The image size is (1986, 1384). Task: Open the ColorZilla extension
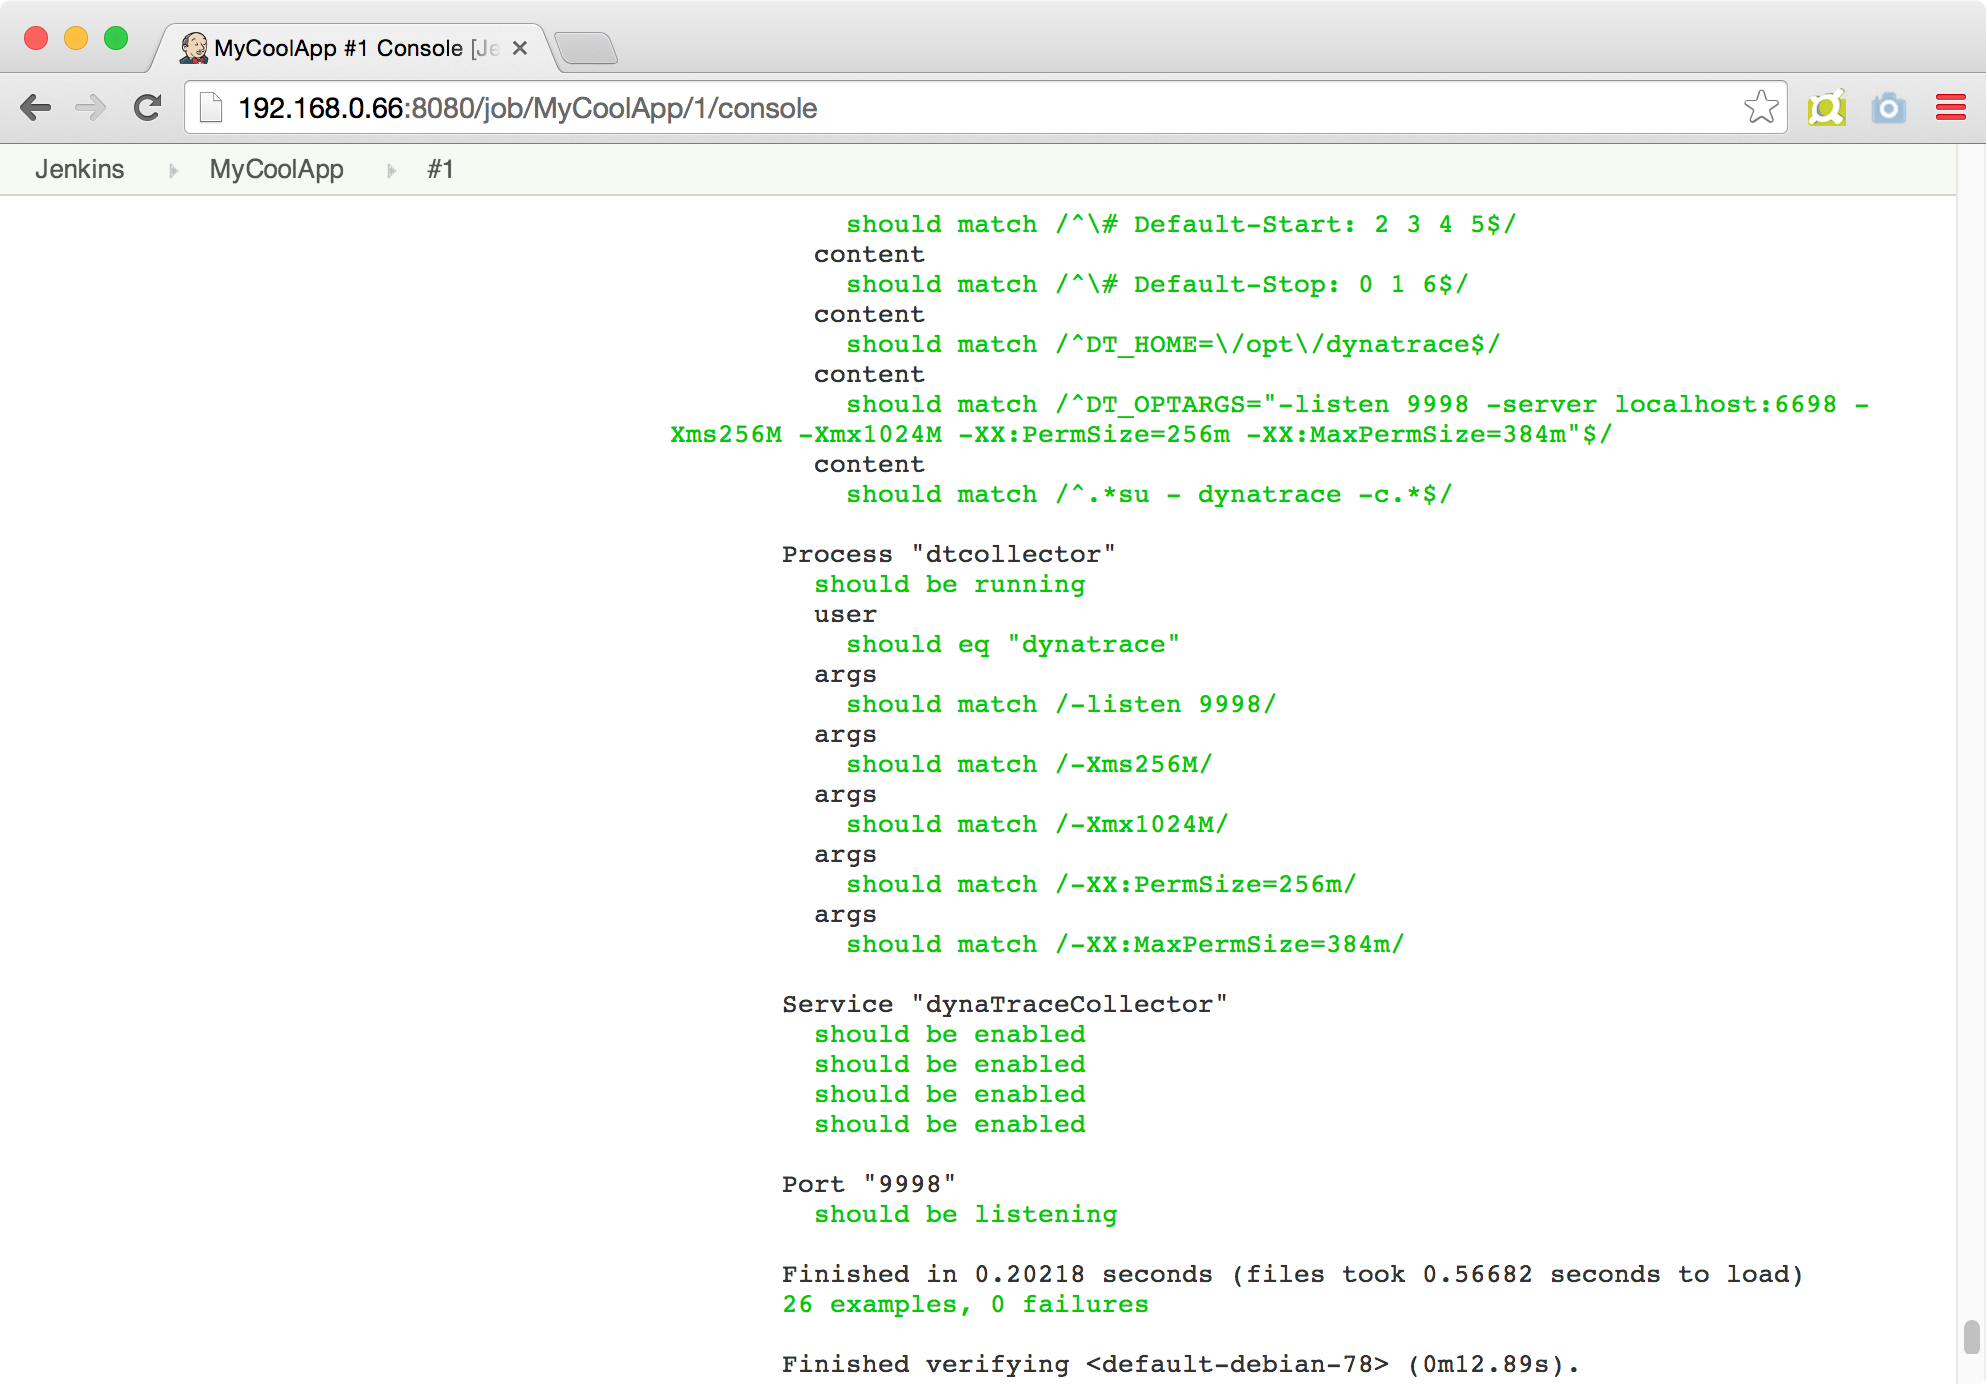[x=1826, y=107]
